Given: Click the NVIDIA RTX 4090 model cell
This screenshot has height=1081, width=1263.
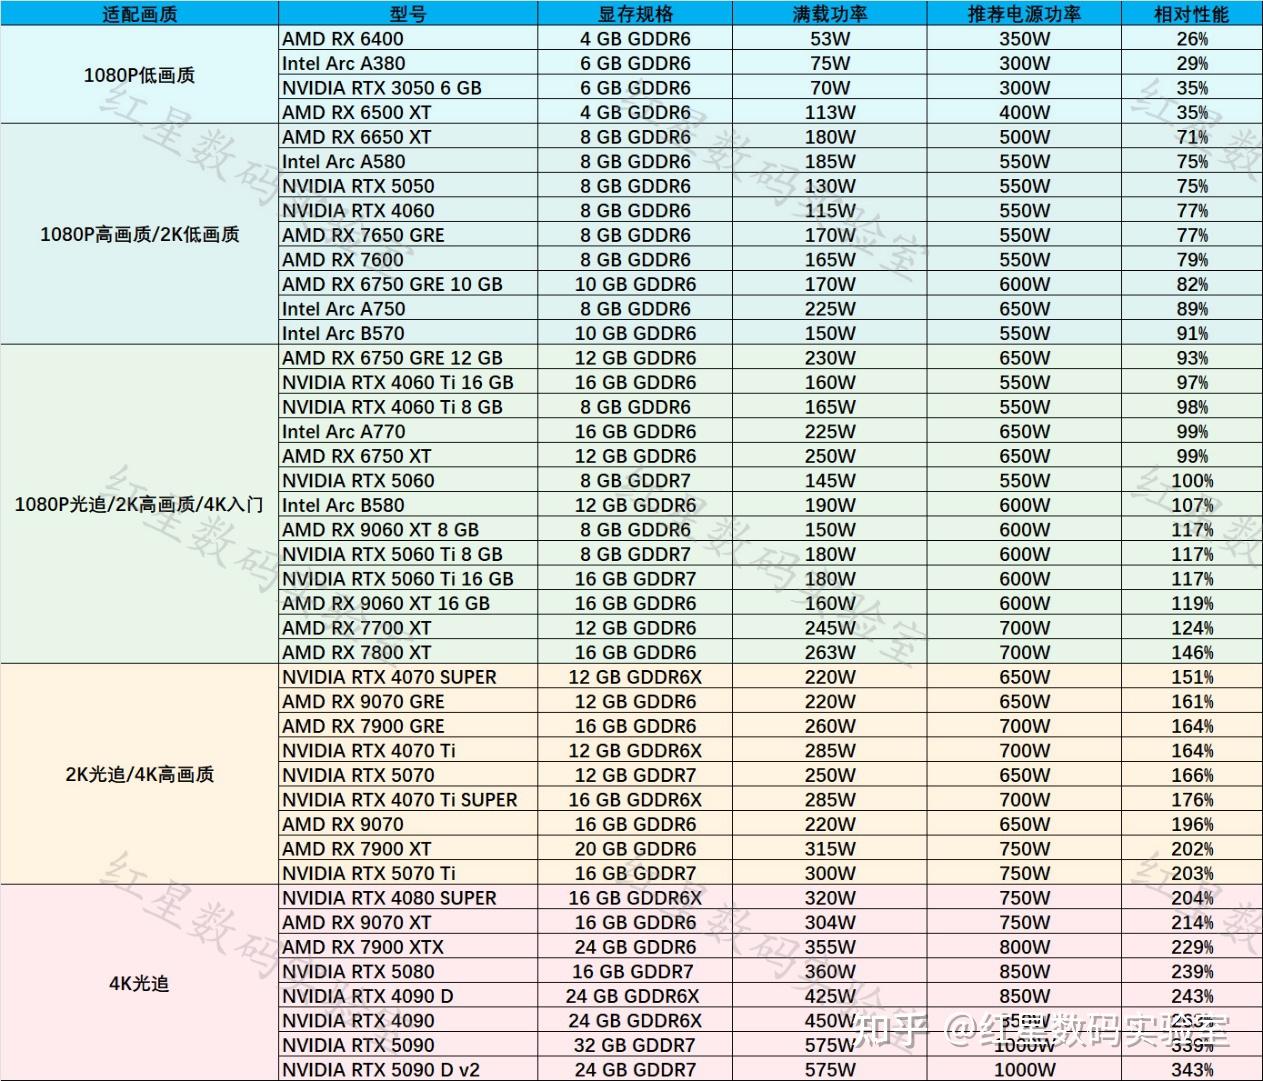Looking at the screenshot, I should click(x=408, y=1021).
